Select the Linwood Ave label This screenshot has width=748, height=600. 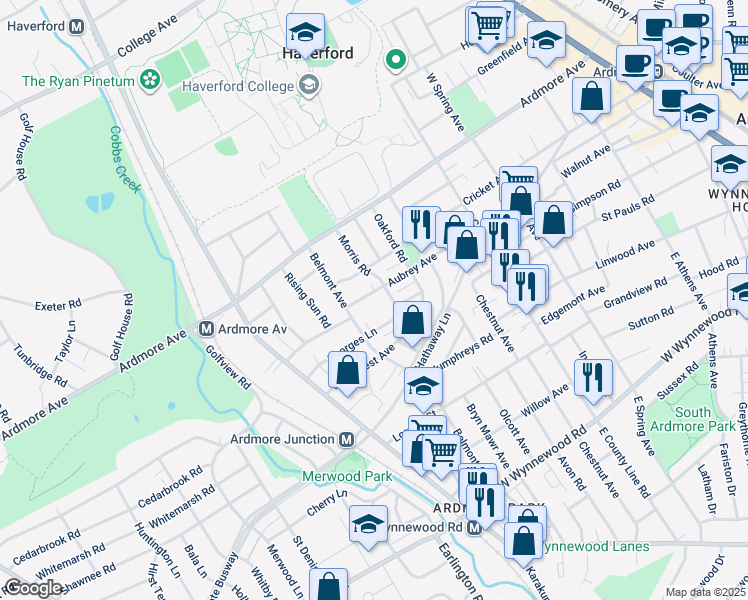(625, 254)
